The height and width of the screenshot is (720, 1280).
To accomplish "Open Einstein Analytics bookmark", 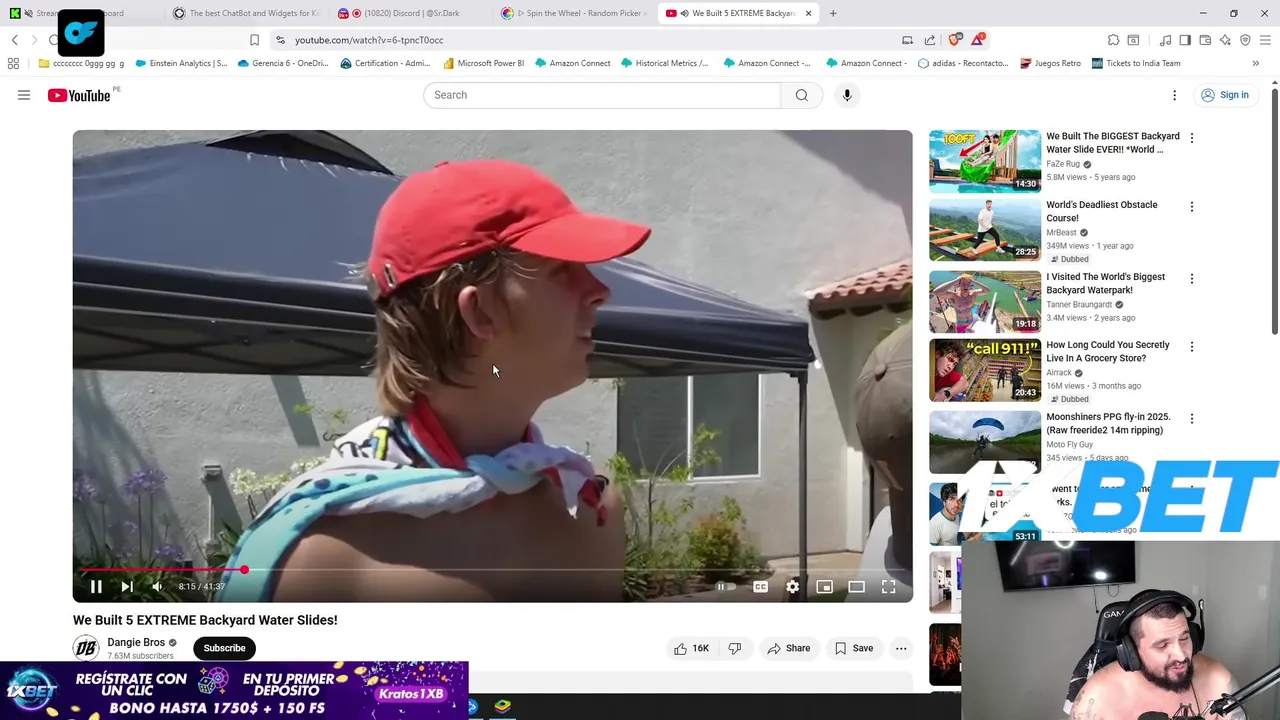I will coord(180,63).
